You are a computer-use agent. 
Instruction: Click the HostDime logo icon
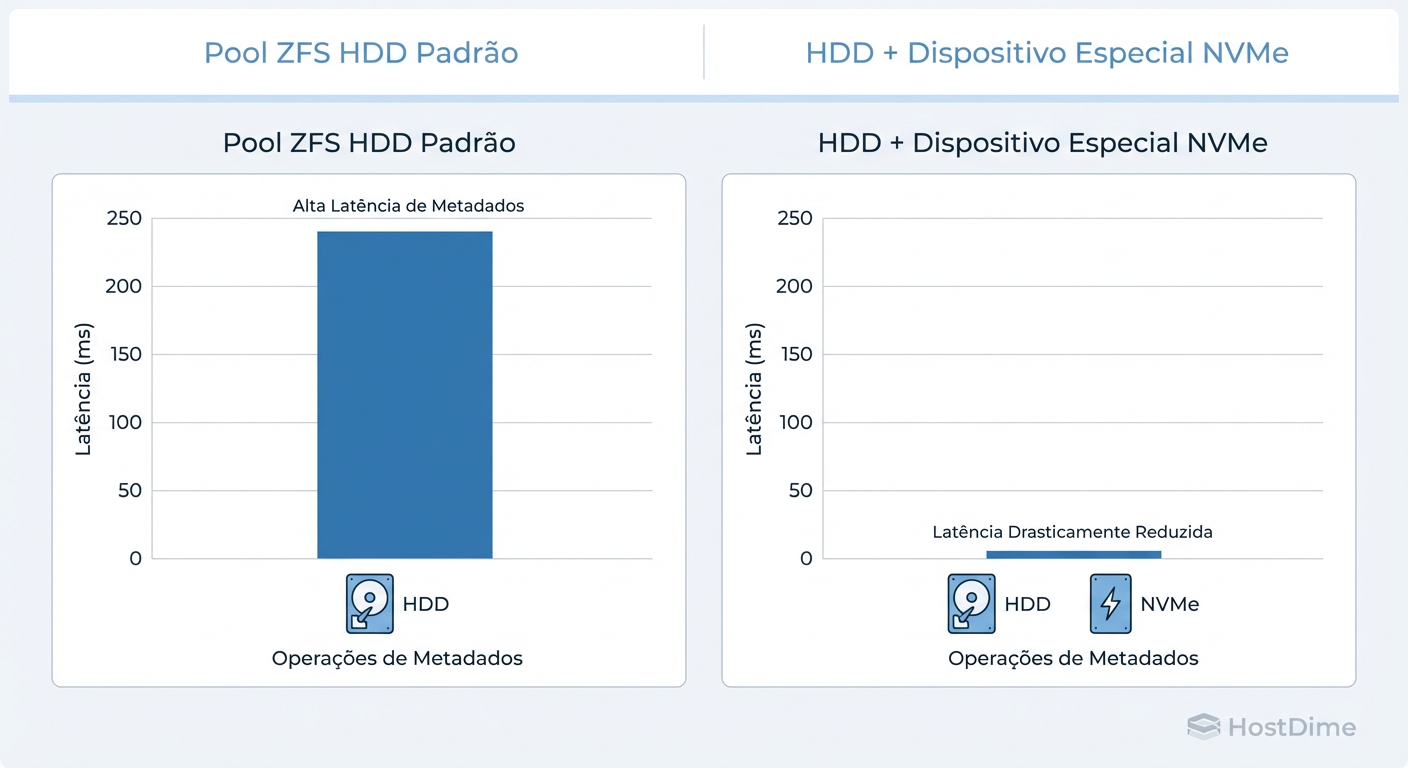1203,727
